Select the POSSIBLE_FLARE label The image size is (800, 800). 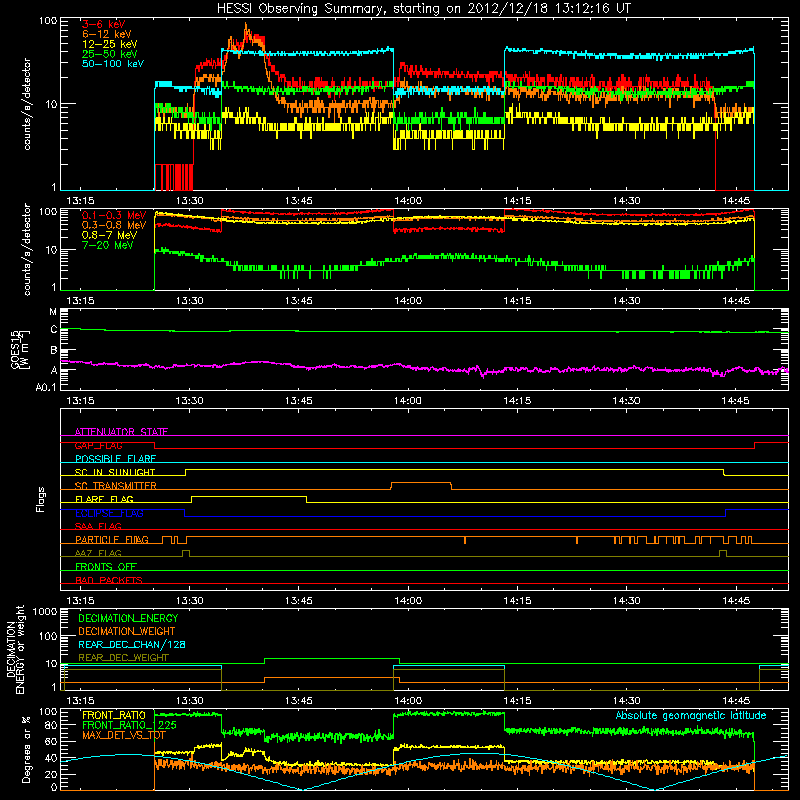pos(115,459)
